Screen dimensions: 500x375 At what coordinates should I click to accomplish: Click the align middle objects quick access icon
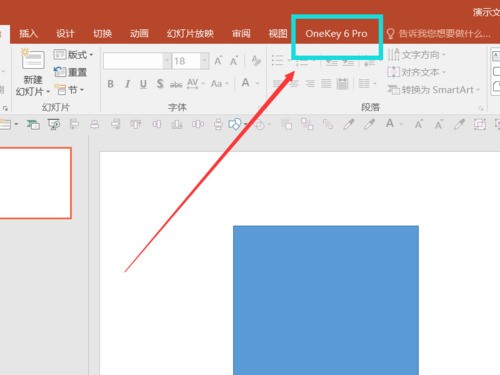click(x=157, y=124)
